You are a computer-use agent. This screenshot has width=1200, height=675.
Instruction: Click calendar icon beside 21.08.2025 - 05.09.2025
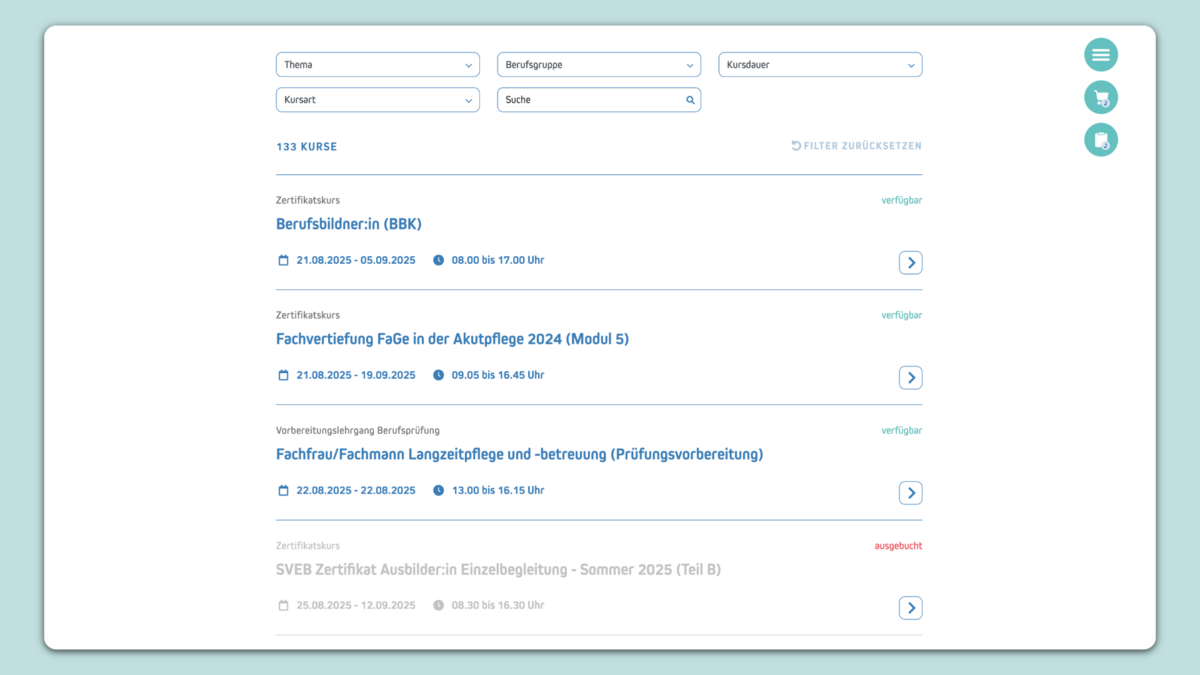(283, 260)
